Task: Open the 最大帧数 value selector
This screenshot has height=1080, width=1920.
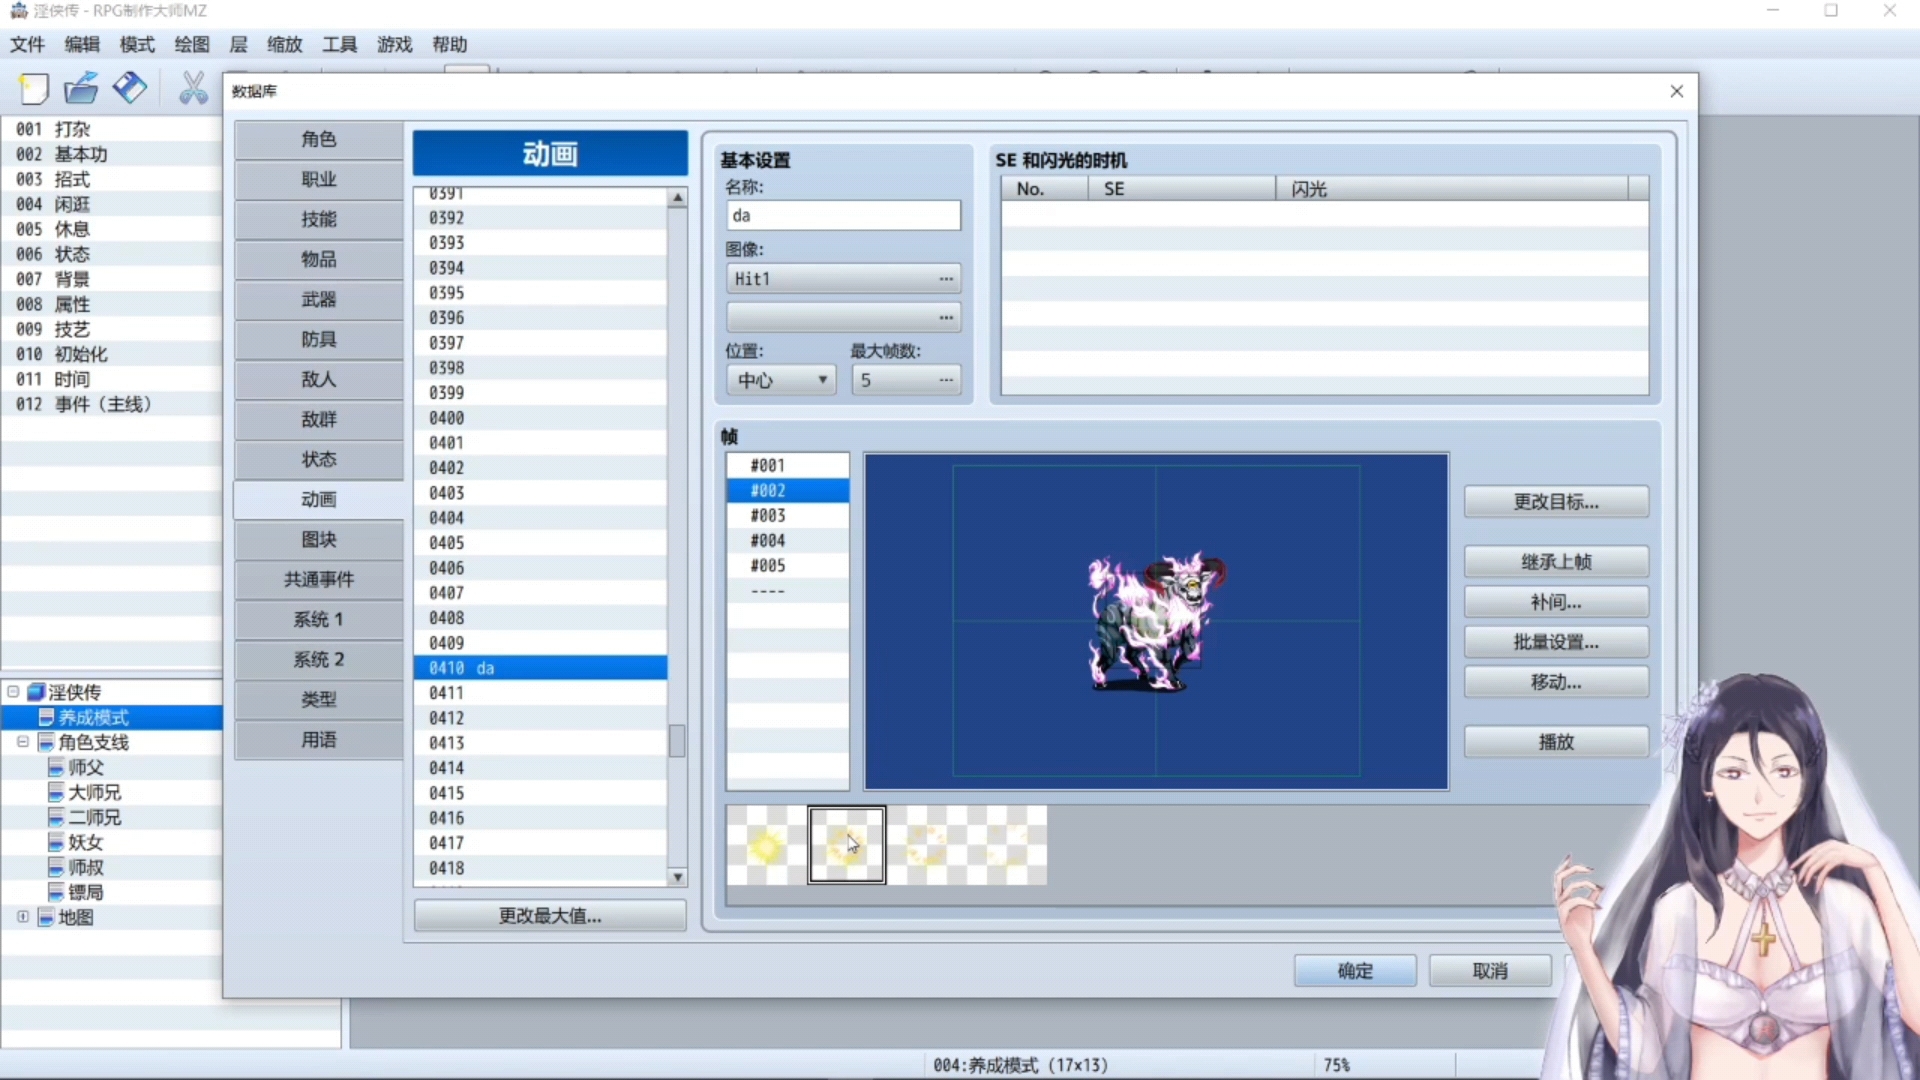Action: tap(906, 380)
